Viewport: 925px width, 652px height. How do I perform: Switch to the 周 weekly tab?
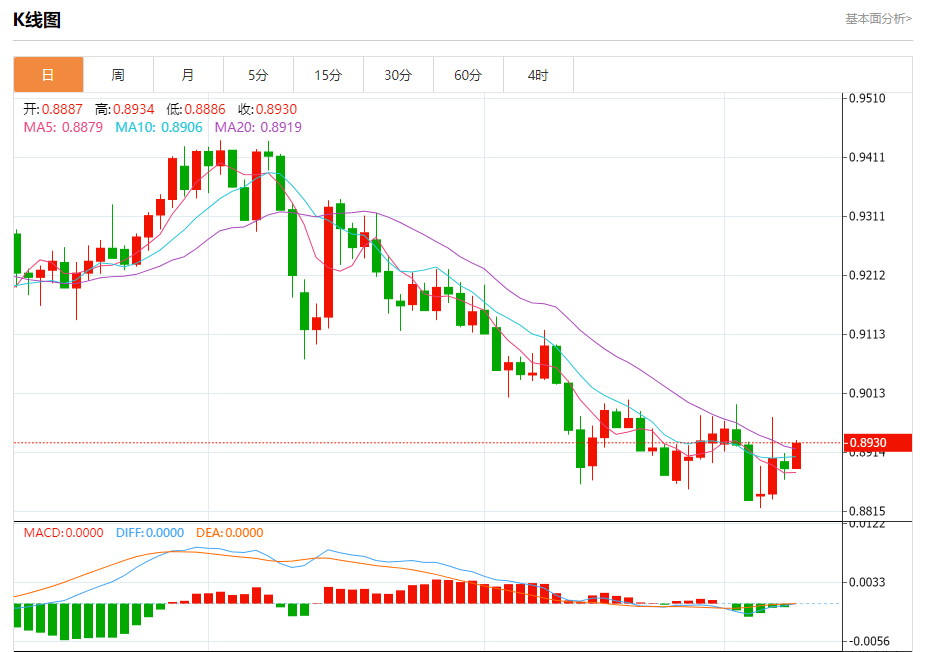118,75
